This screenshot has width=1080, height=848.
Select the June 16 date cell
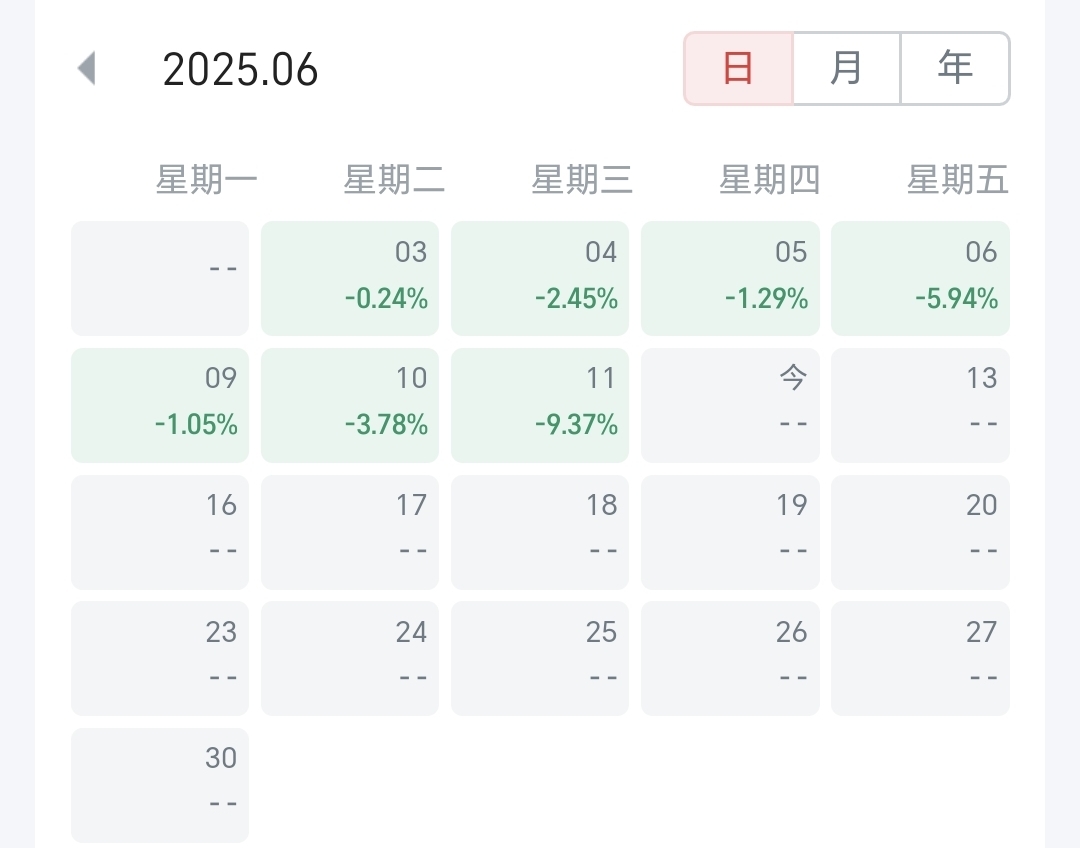(x=160, y=532)
